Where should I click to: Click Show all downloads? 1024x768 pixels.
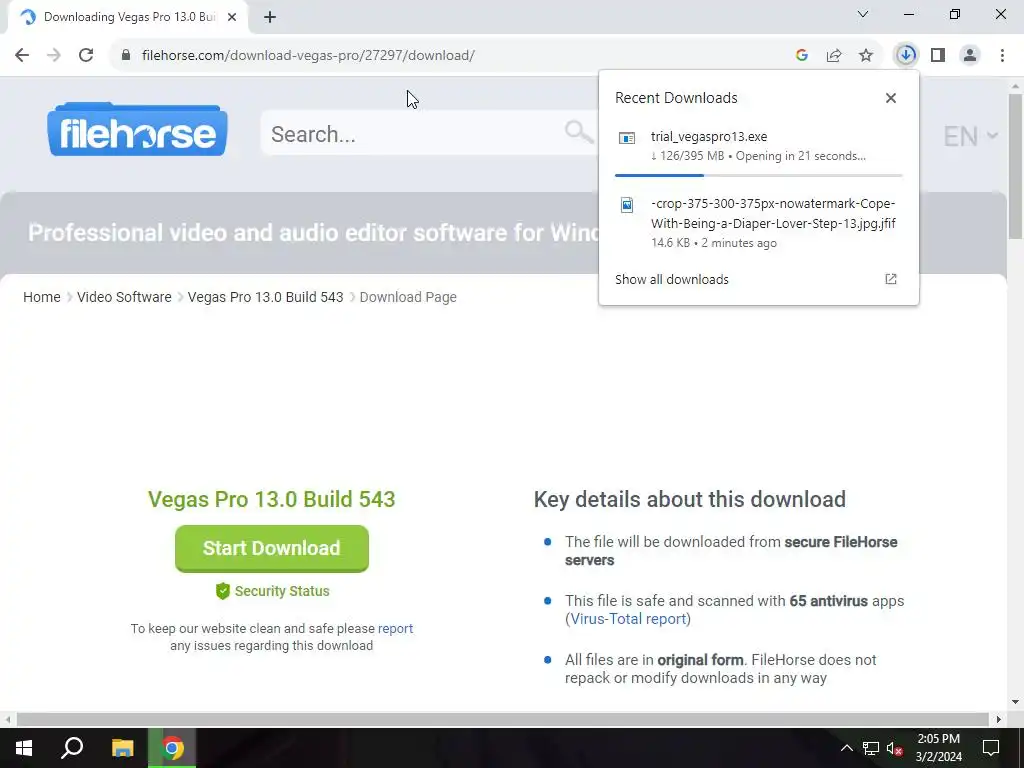(x=671, y=280)
